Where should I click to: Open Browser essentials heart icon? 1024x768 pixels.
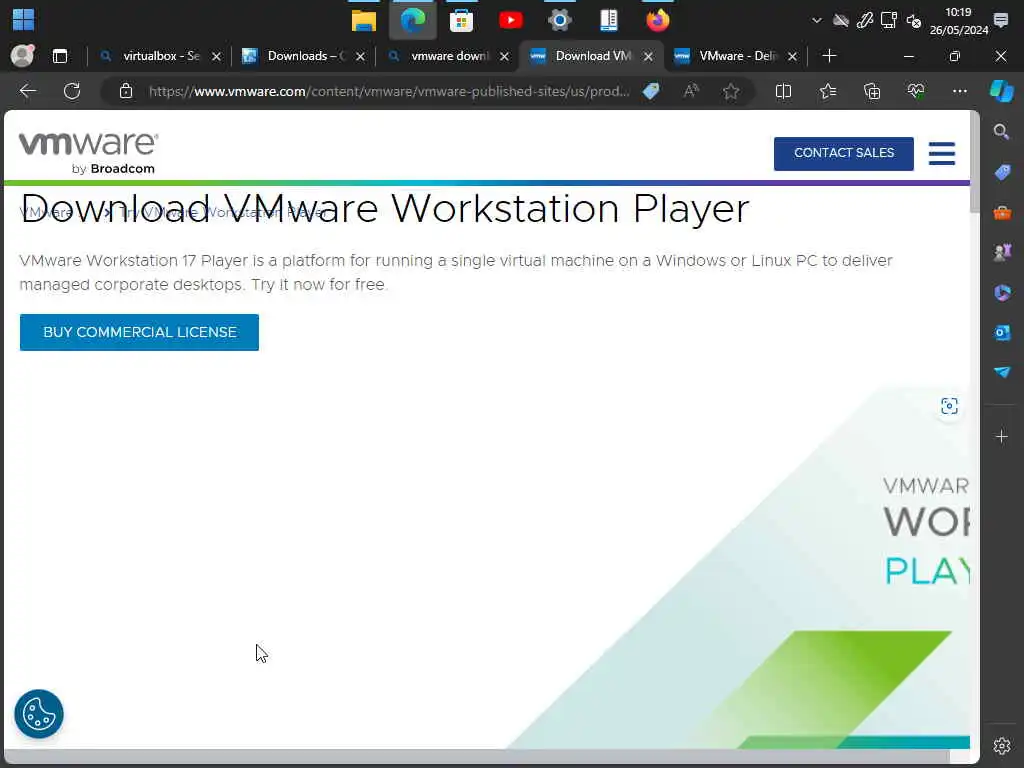(x=916, y=91)
